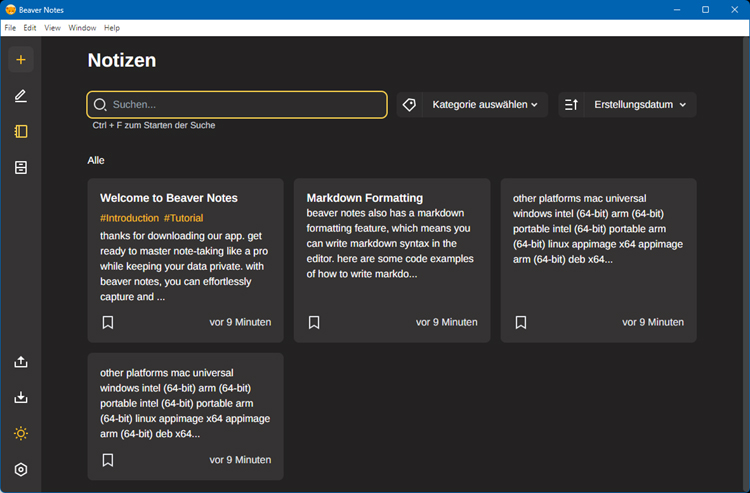Open the Help menu
The height and width of the screenshot is (493, 750).
111,28
